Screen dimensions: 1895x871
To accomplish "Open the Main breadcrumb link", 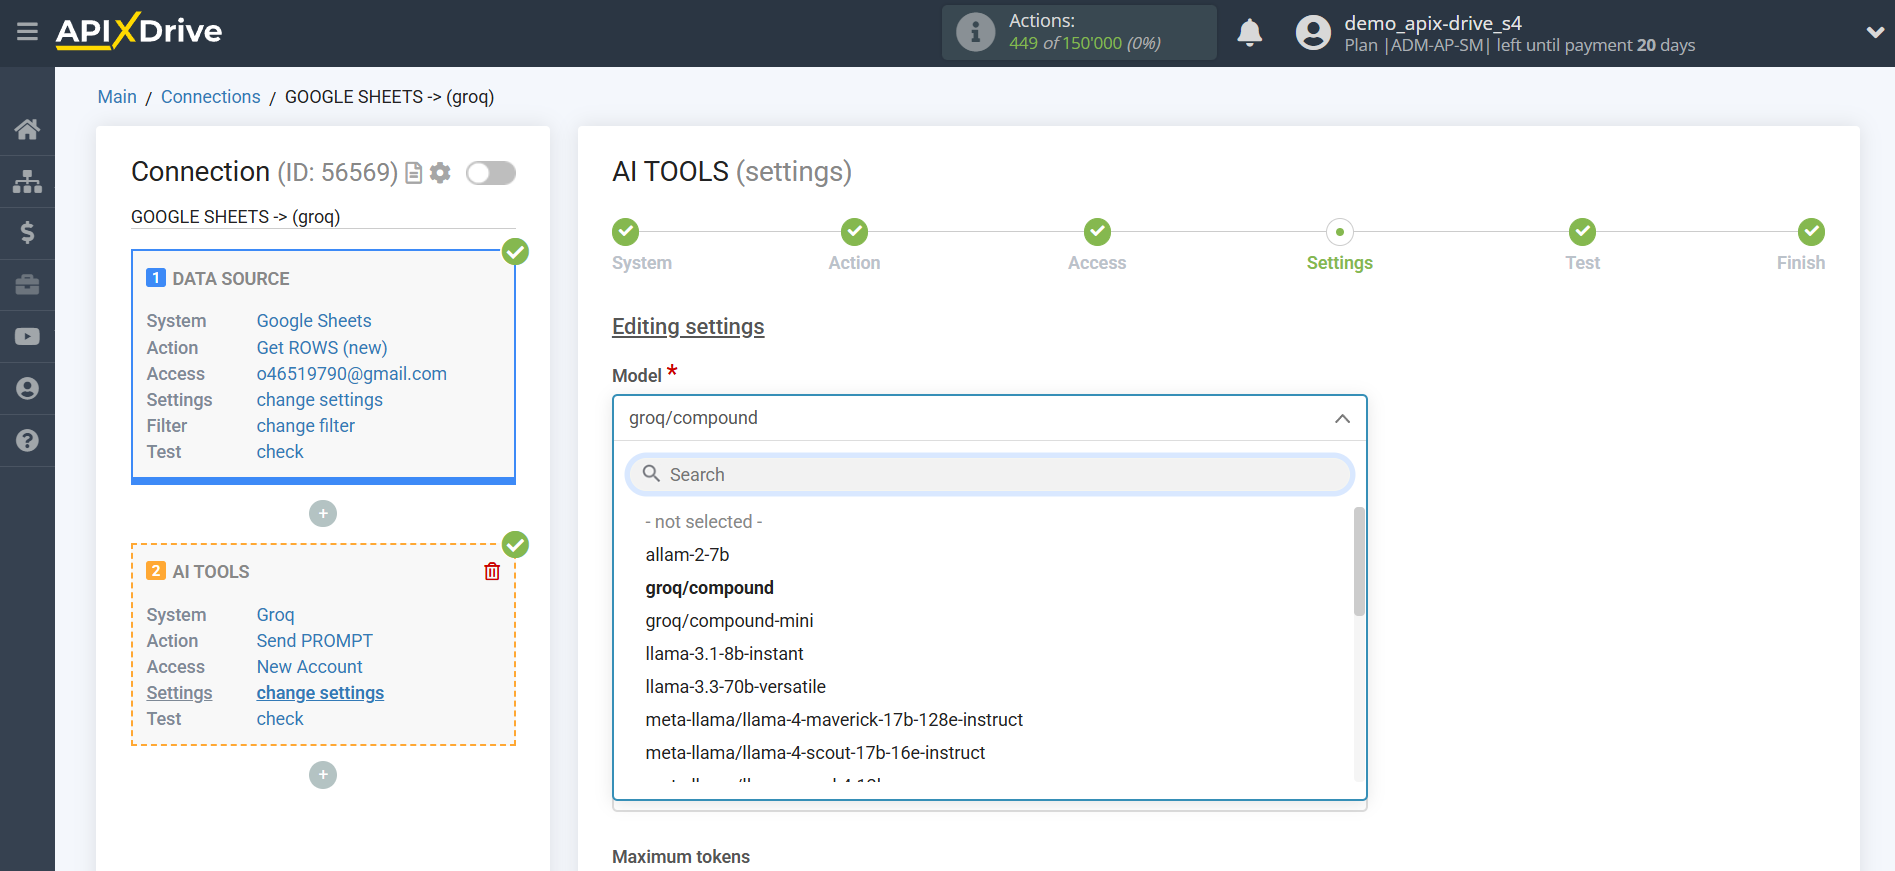I will [x=117, y=97].
